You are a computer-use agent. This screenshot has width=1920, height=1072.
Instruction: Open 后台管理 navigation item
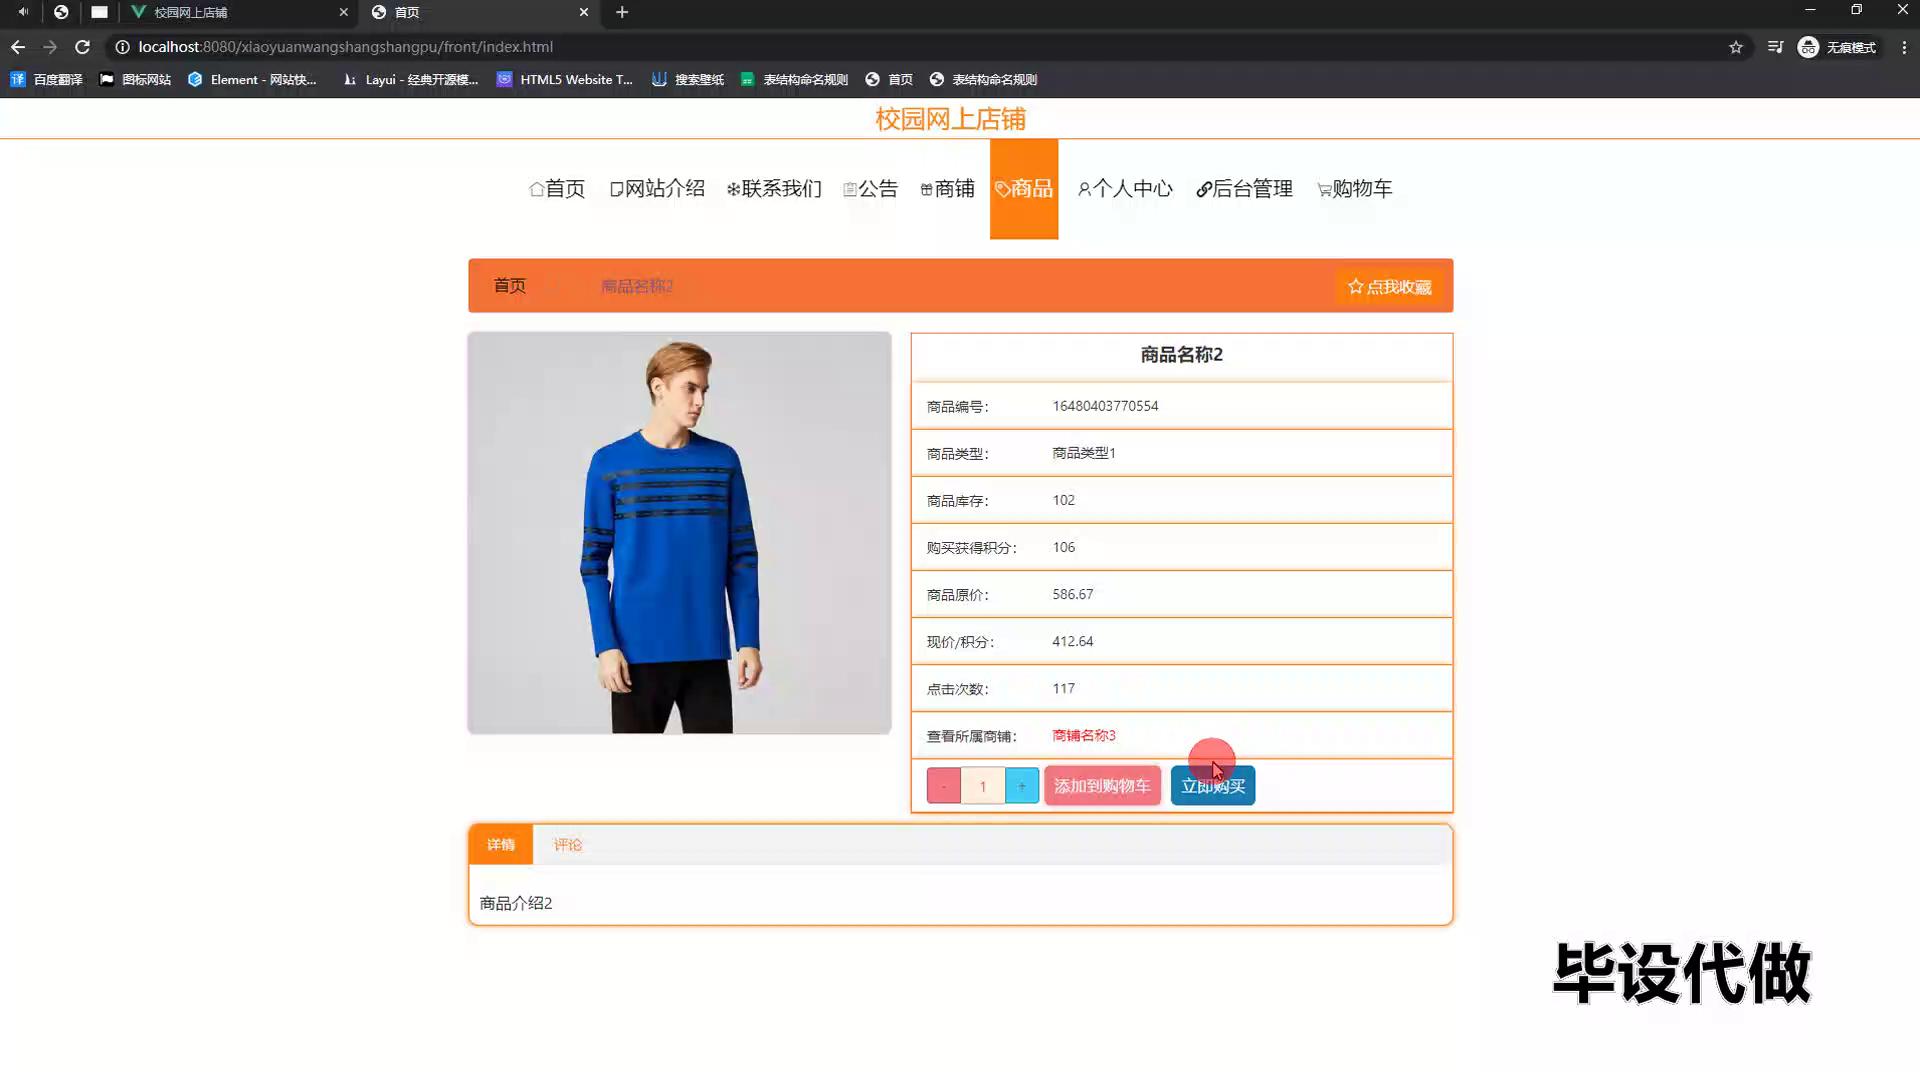(1244, 189)
